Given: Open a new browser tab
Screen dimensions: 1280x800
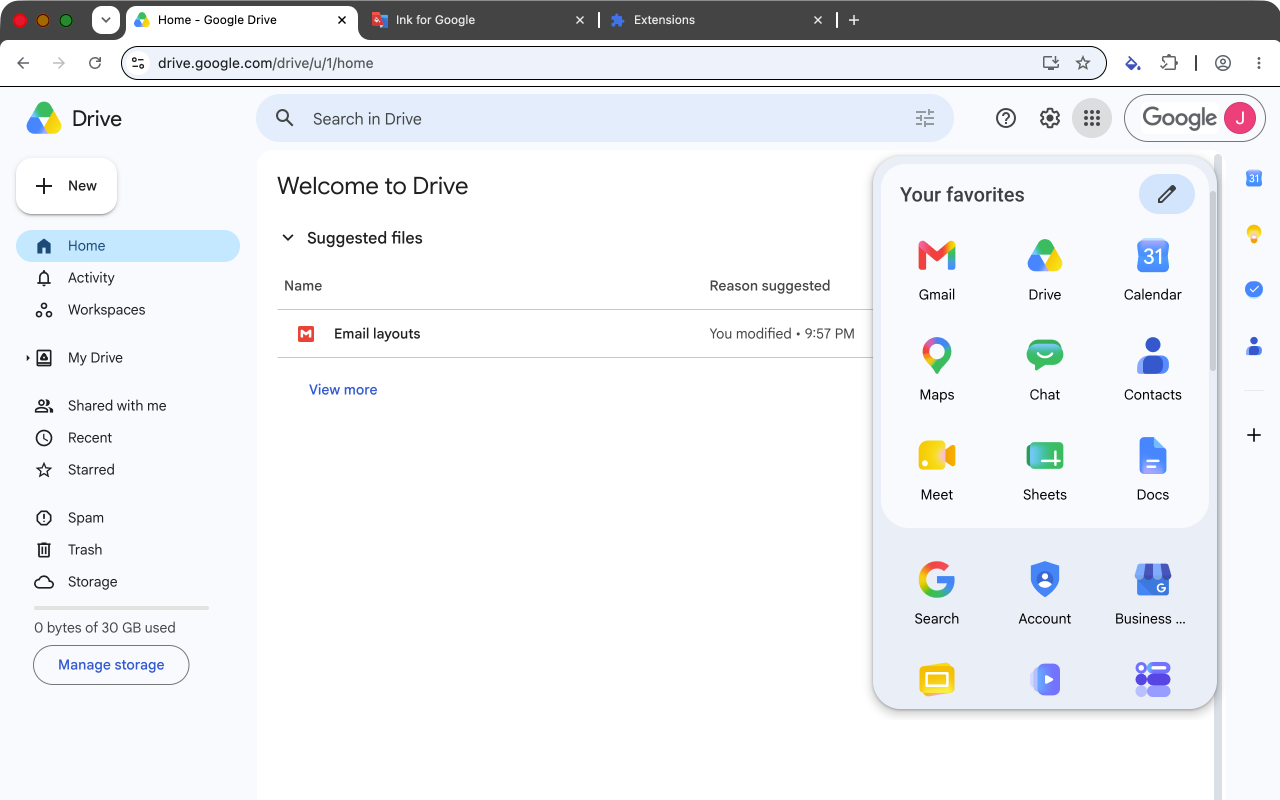Looking at the screenshot, I should point(854,20).
